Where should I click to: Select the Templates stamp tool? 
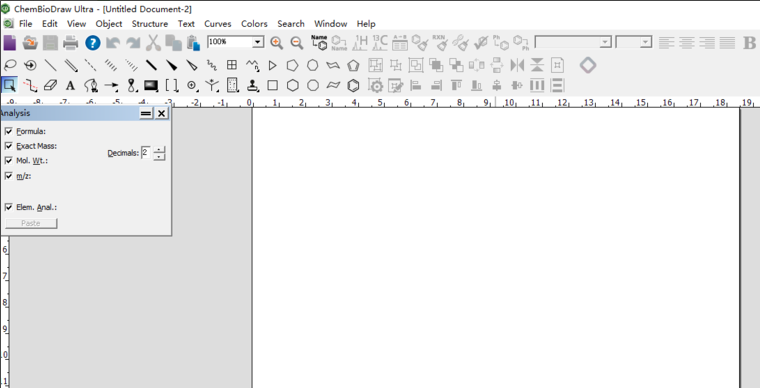(253, 86)
